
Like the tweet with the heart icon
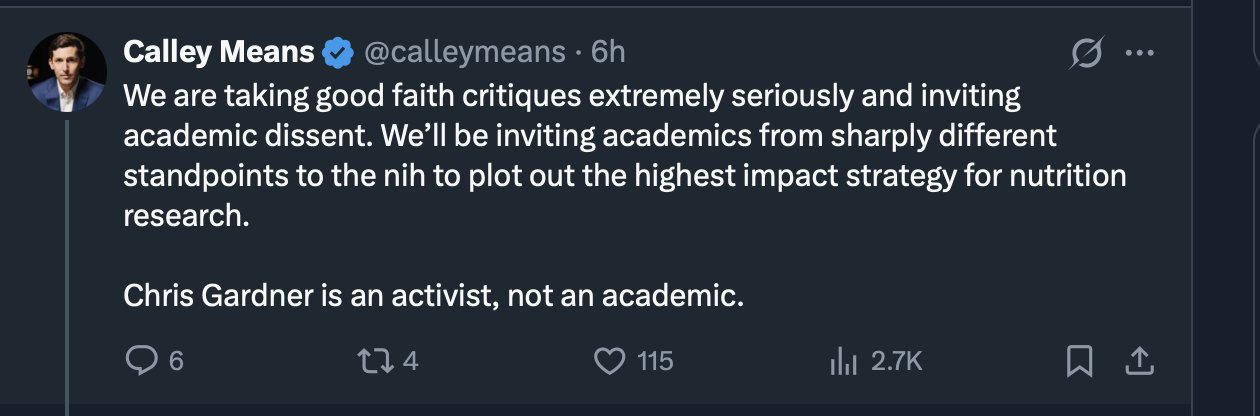(x=609, y=361)
